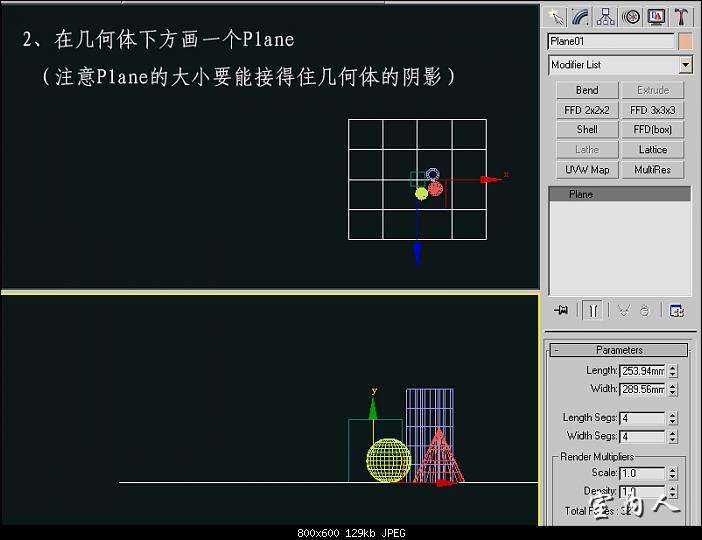
Task: Click the Length Segs field
Action: coord(643,418)
